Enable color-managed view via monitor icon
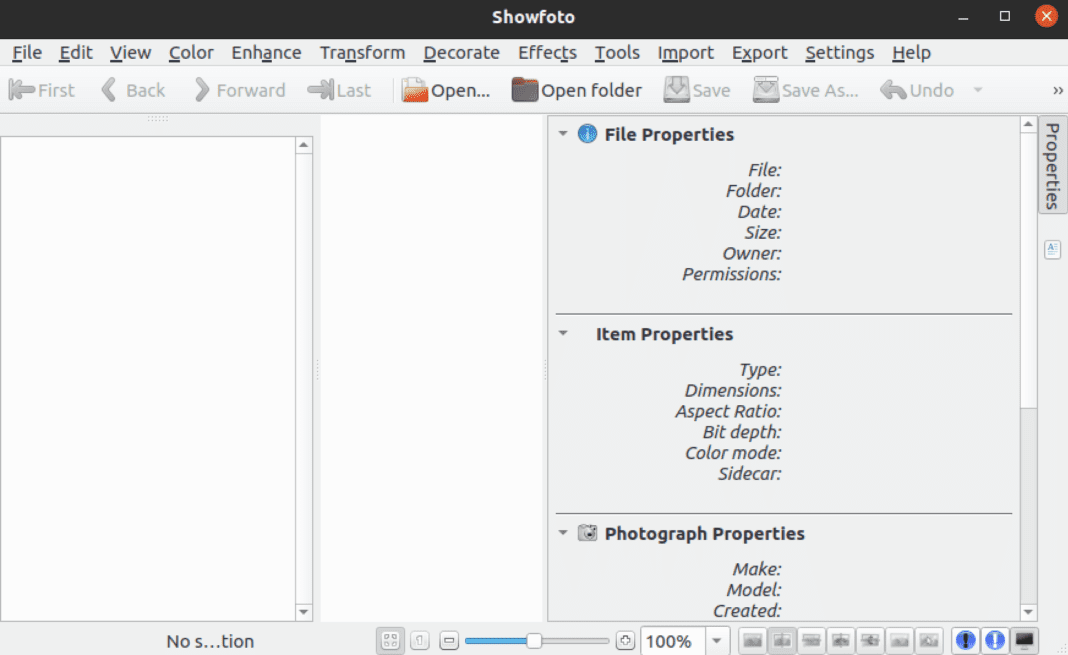1068x655 pixels. coord(1022,640)
